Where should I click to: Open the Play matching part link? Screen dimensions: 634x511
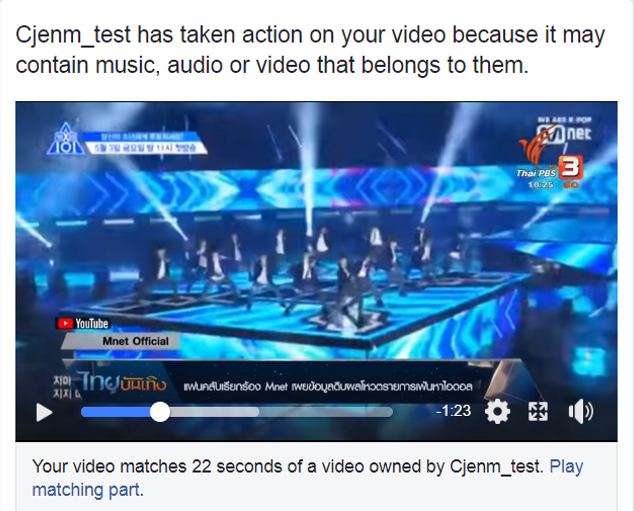pos(307,478)
